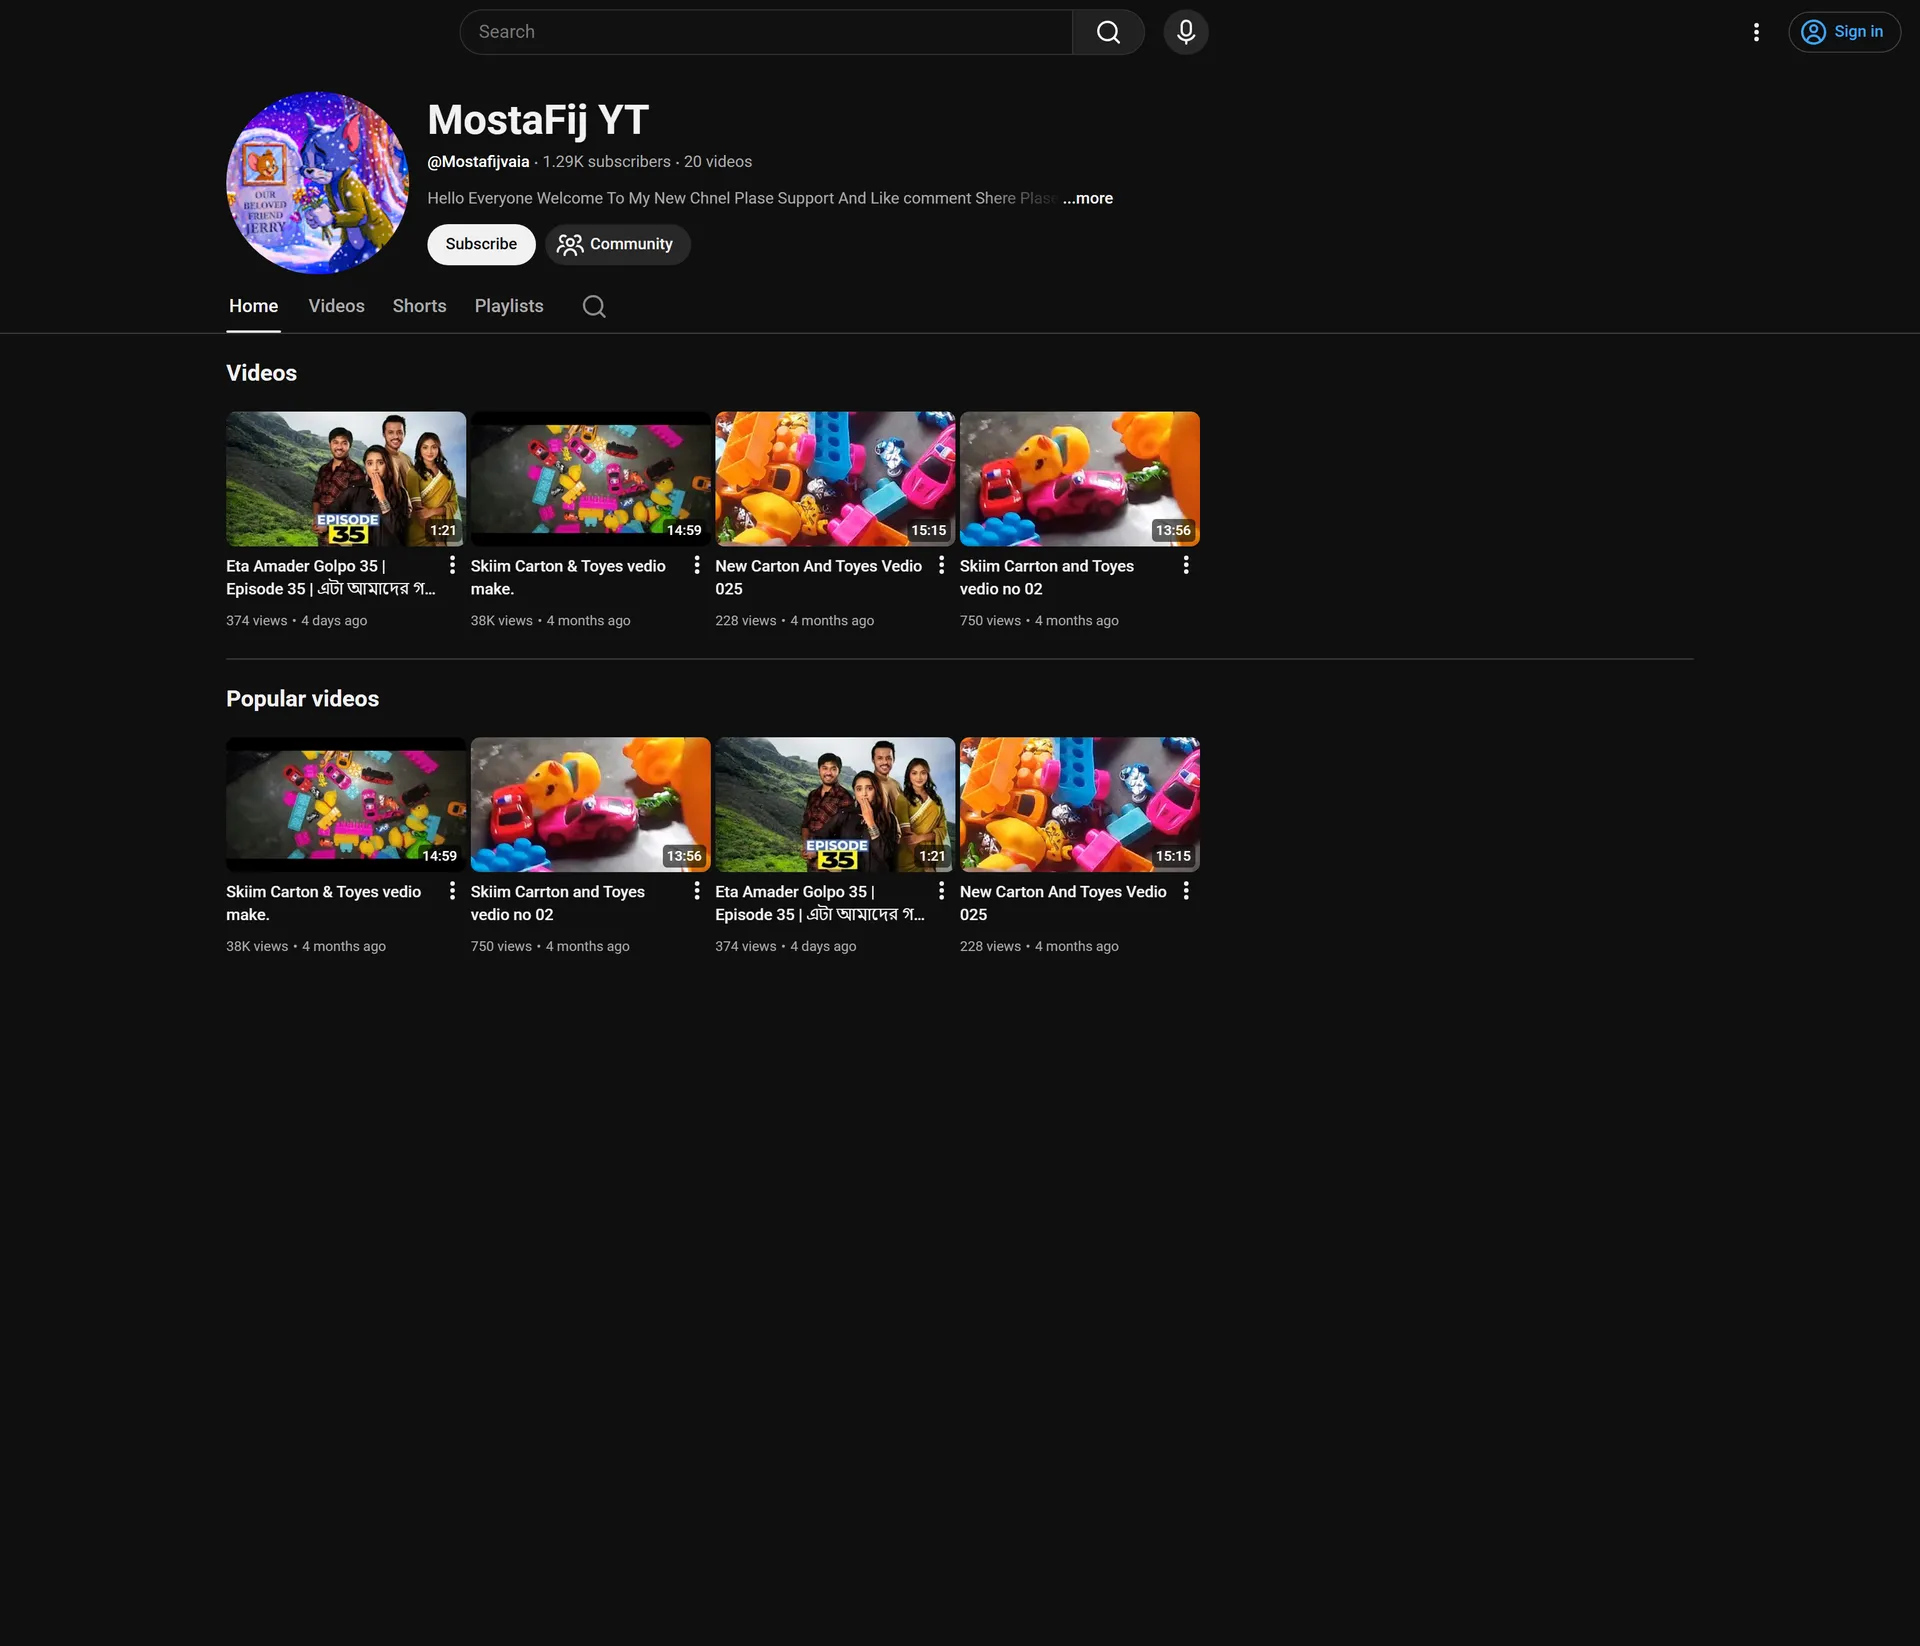
Task: Expand channel description with ...more
Action: point(1088,198)
